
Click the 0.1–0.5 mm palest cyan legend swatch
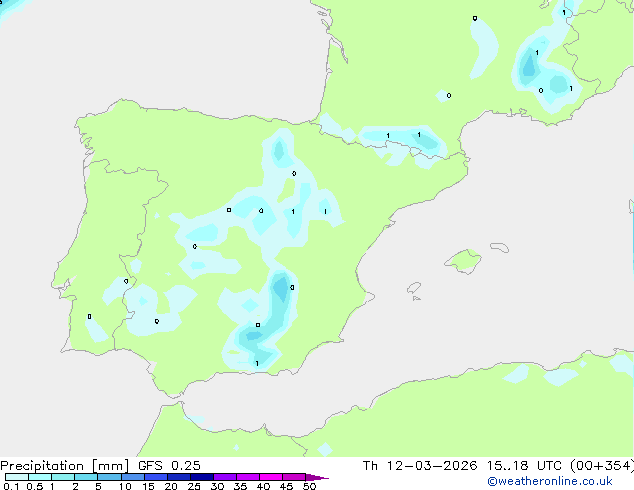(17, 477)
